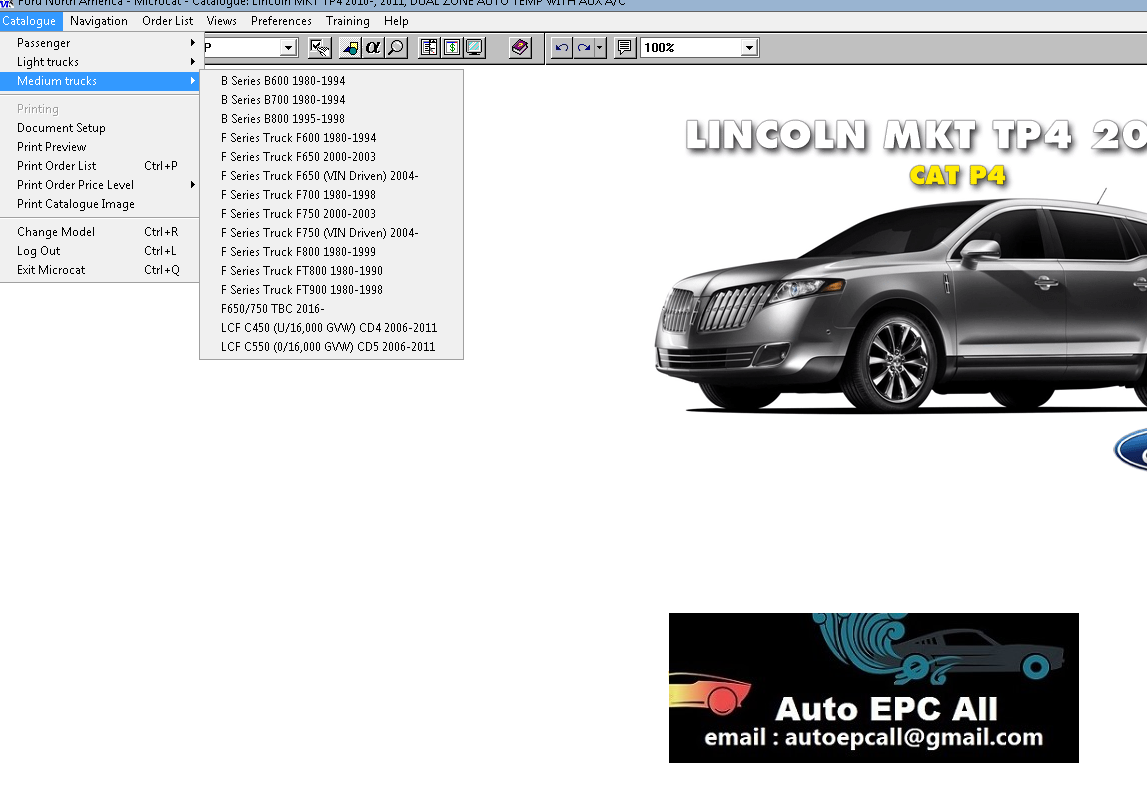Choose Log Out from menu

(x=99, y=251)
